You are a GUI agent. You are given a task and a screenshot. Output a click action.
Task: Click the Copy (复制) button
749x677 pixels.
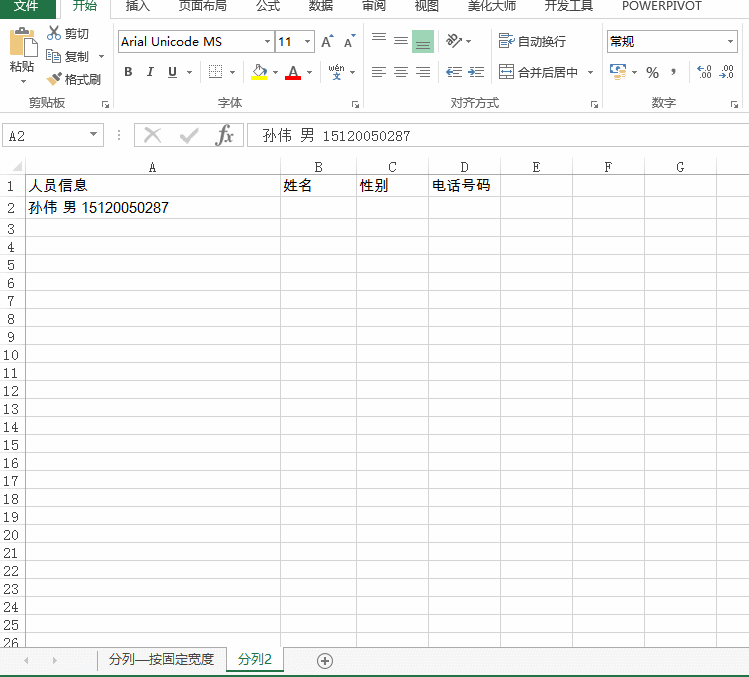[69, 56]
